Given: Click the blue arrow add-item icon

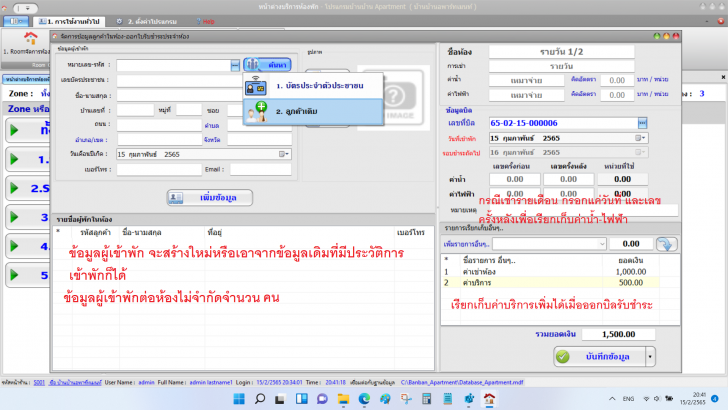Looking at the screenshot, I should 666,244.
